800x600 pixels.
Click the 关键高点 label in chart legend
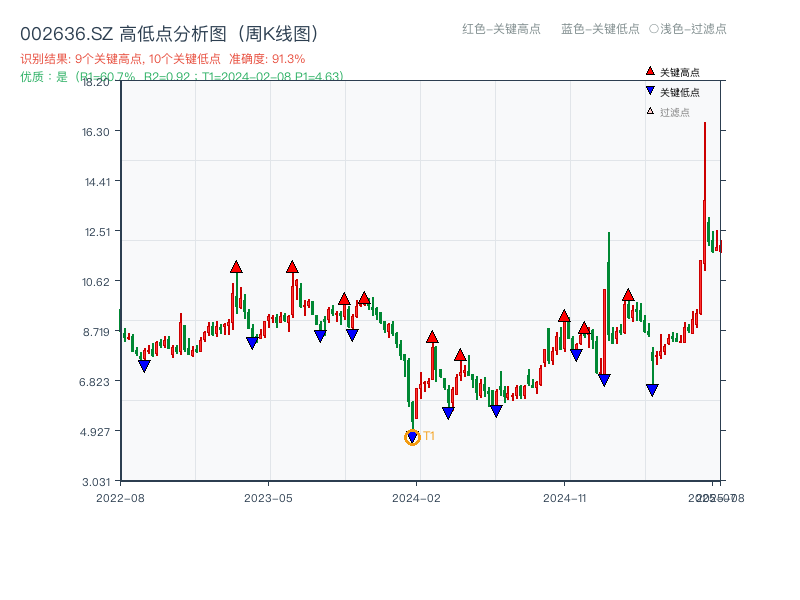pyautogui.click(x=680, y=72)
